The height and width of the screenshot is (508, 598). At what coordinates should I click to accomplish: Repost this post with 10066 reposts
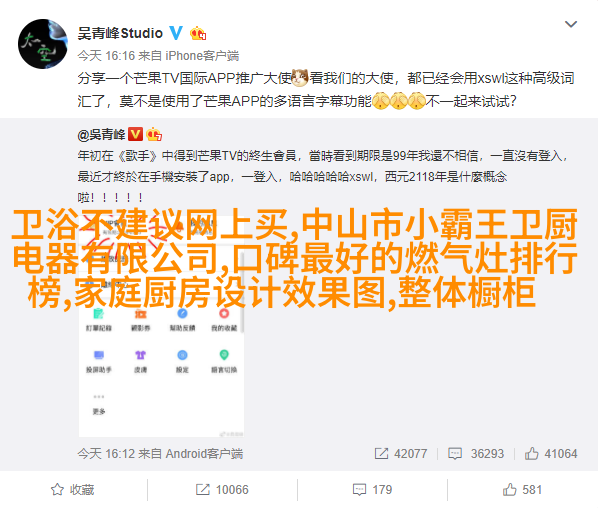(x=222, y=489)
